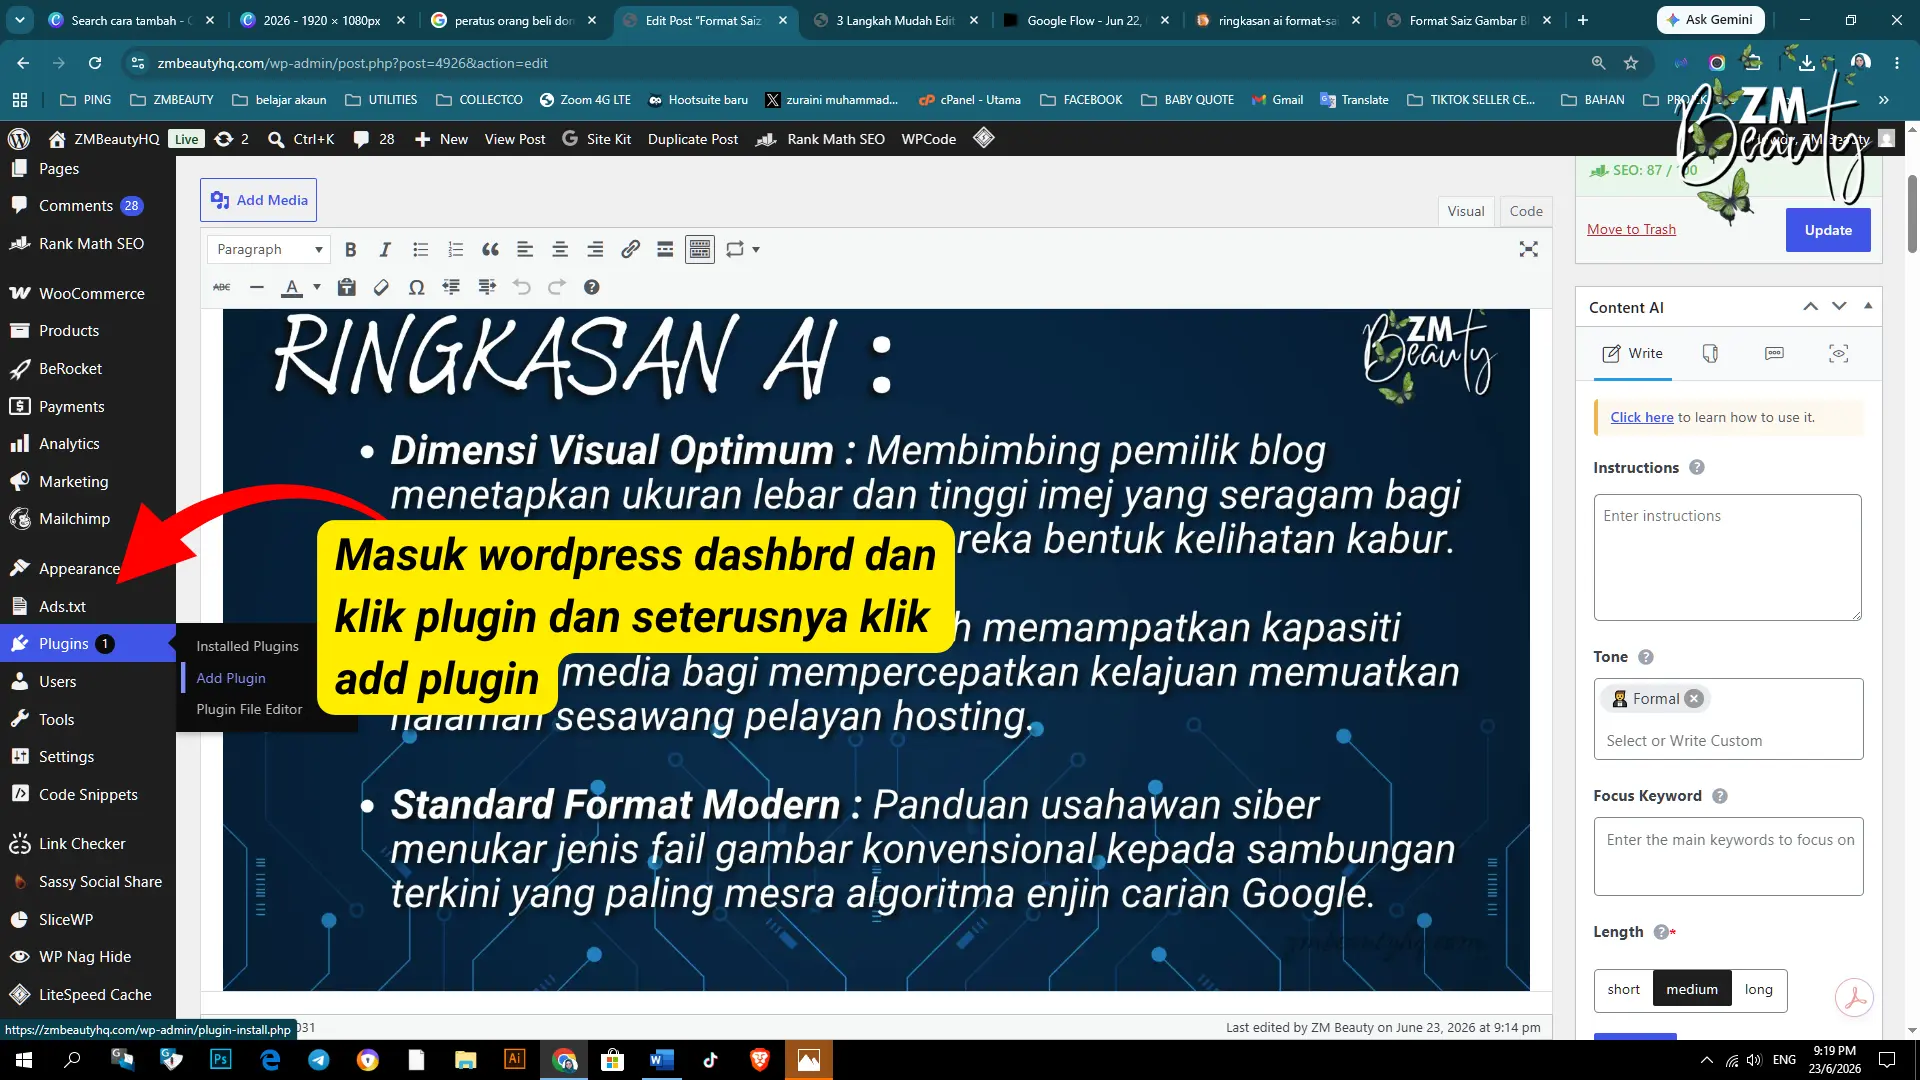Click the Update post button

tap(1828, 230)
